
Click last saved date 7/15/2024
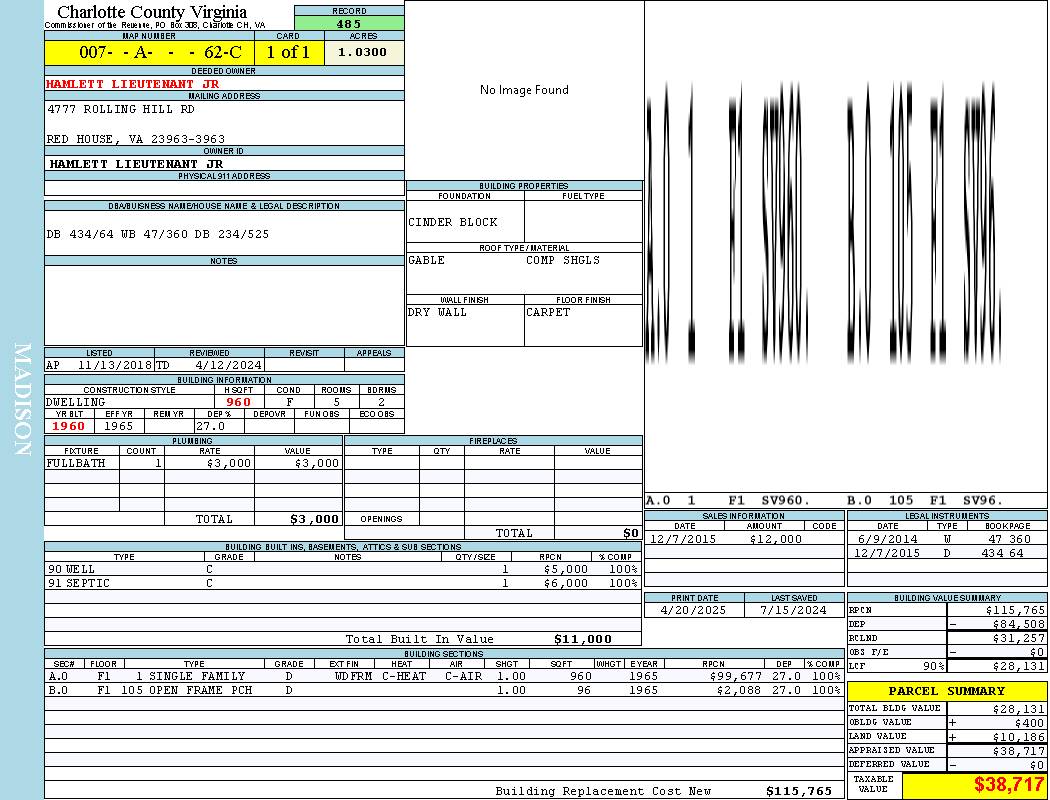click(794, 610)
